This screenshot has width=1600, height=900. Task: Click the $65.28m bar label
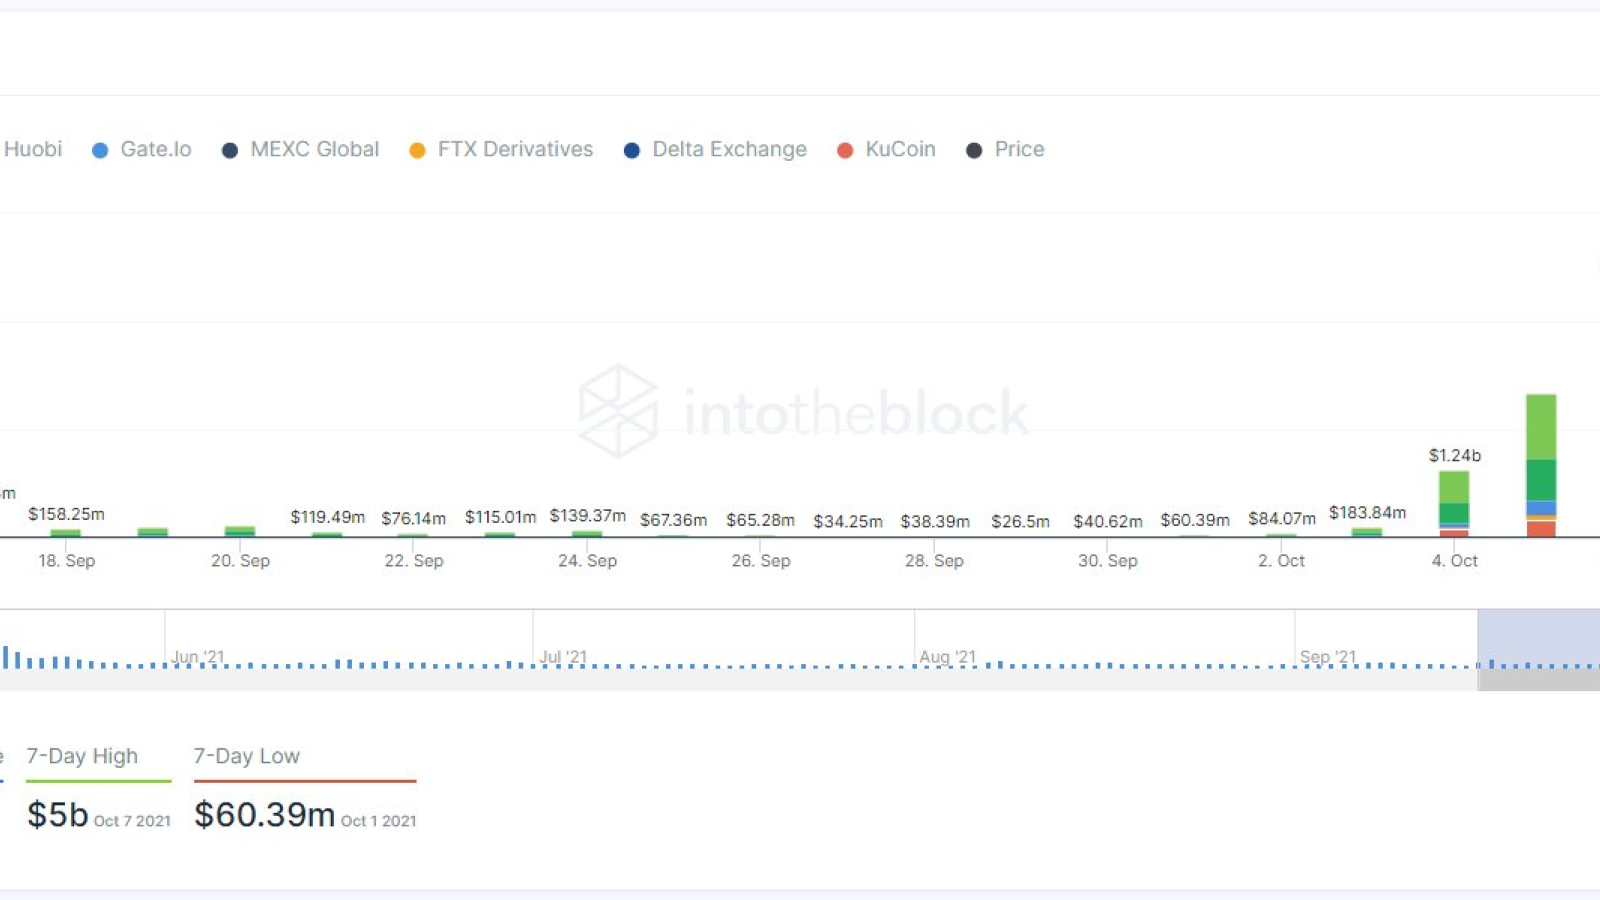tap(760, 520)
